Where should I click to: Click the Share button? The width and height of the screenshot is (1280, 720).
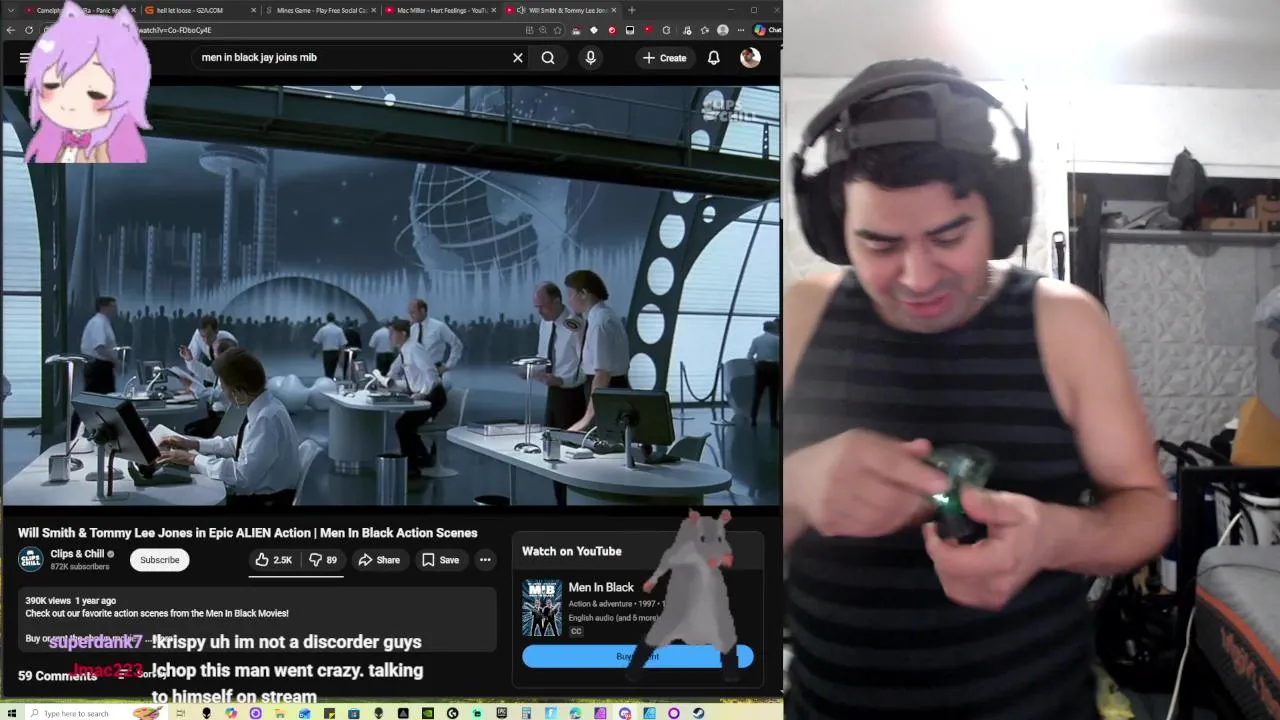379,560
